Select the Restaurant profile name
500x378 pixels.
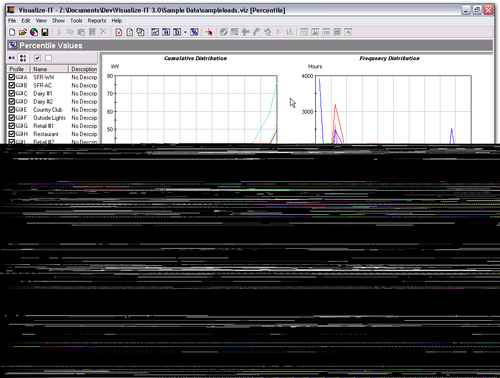point(46,134)
